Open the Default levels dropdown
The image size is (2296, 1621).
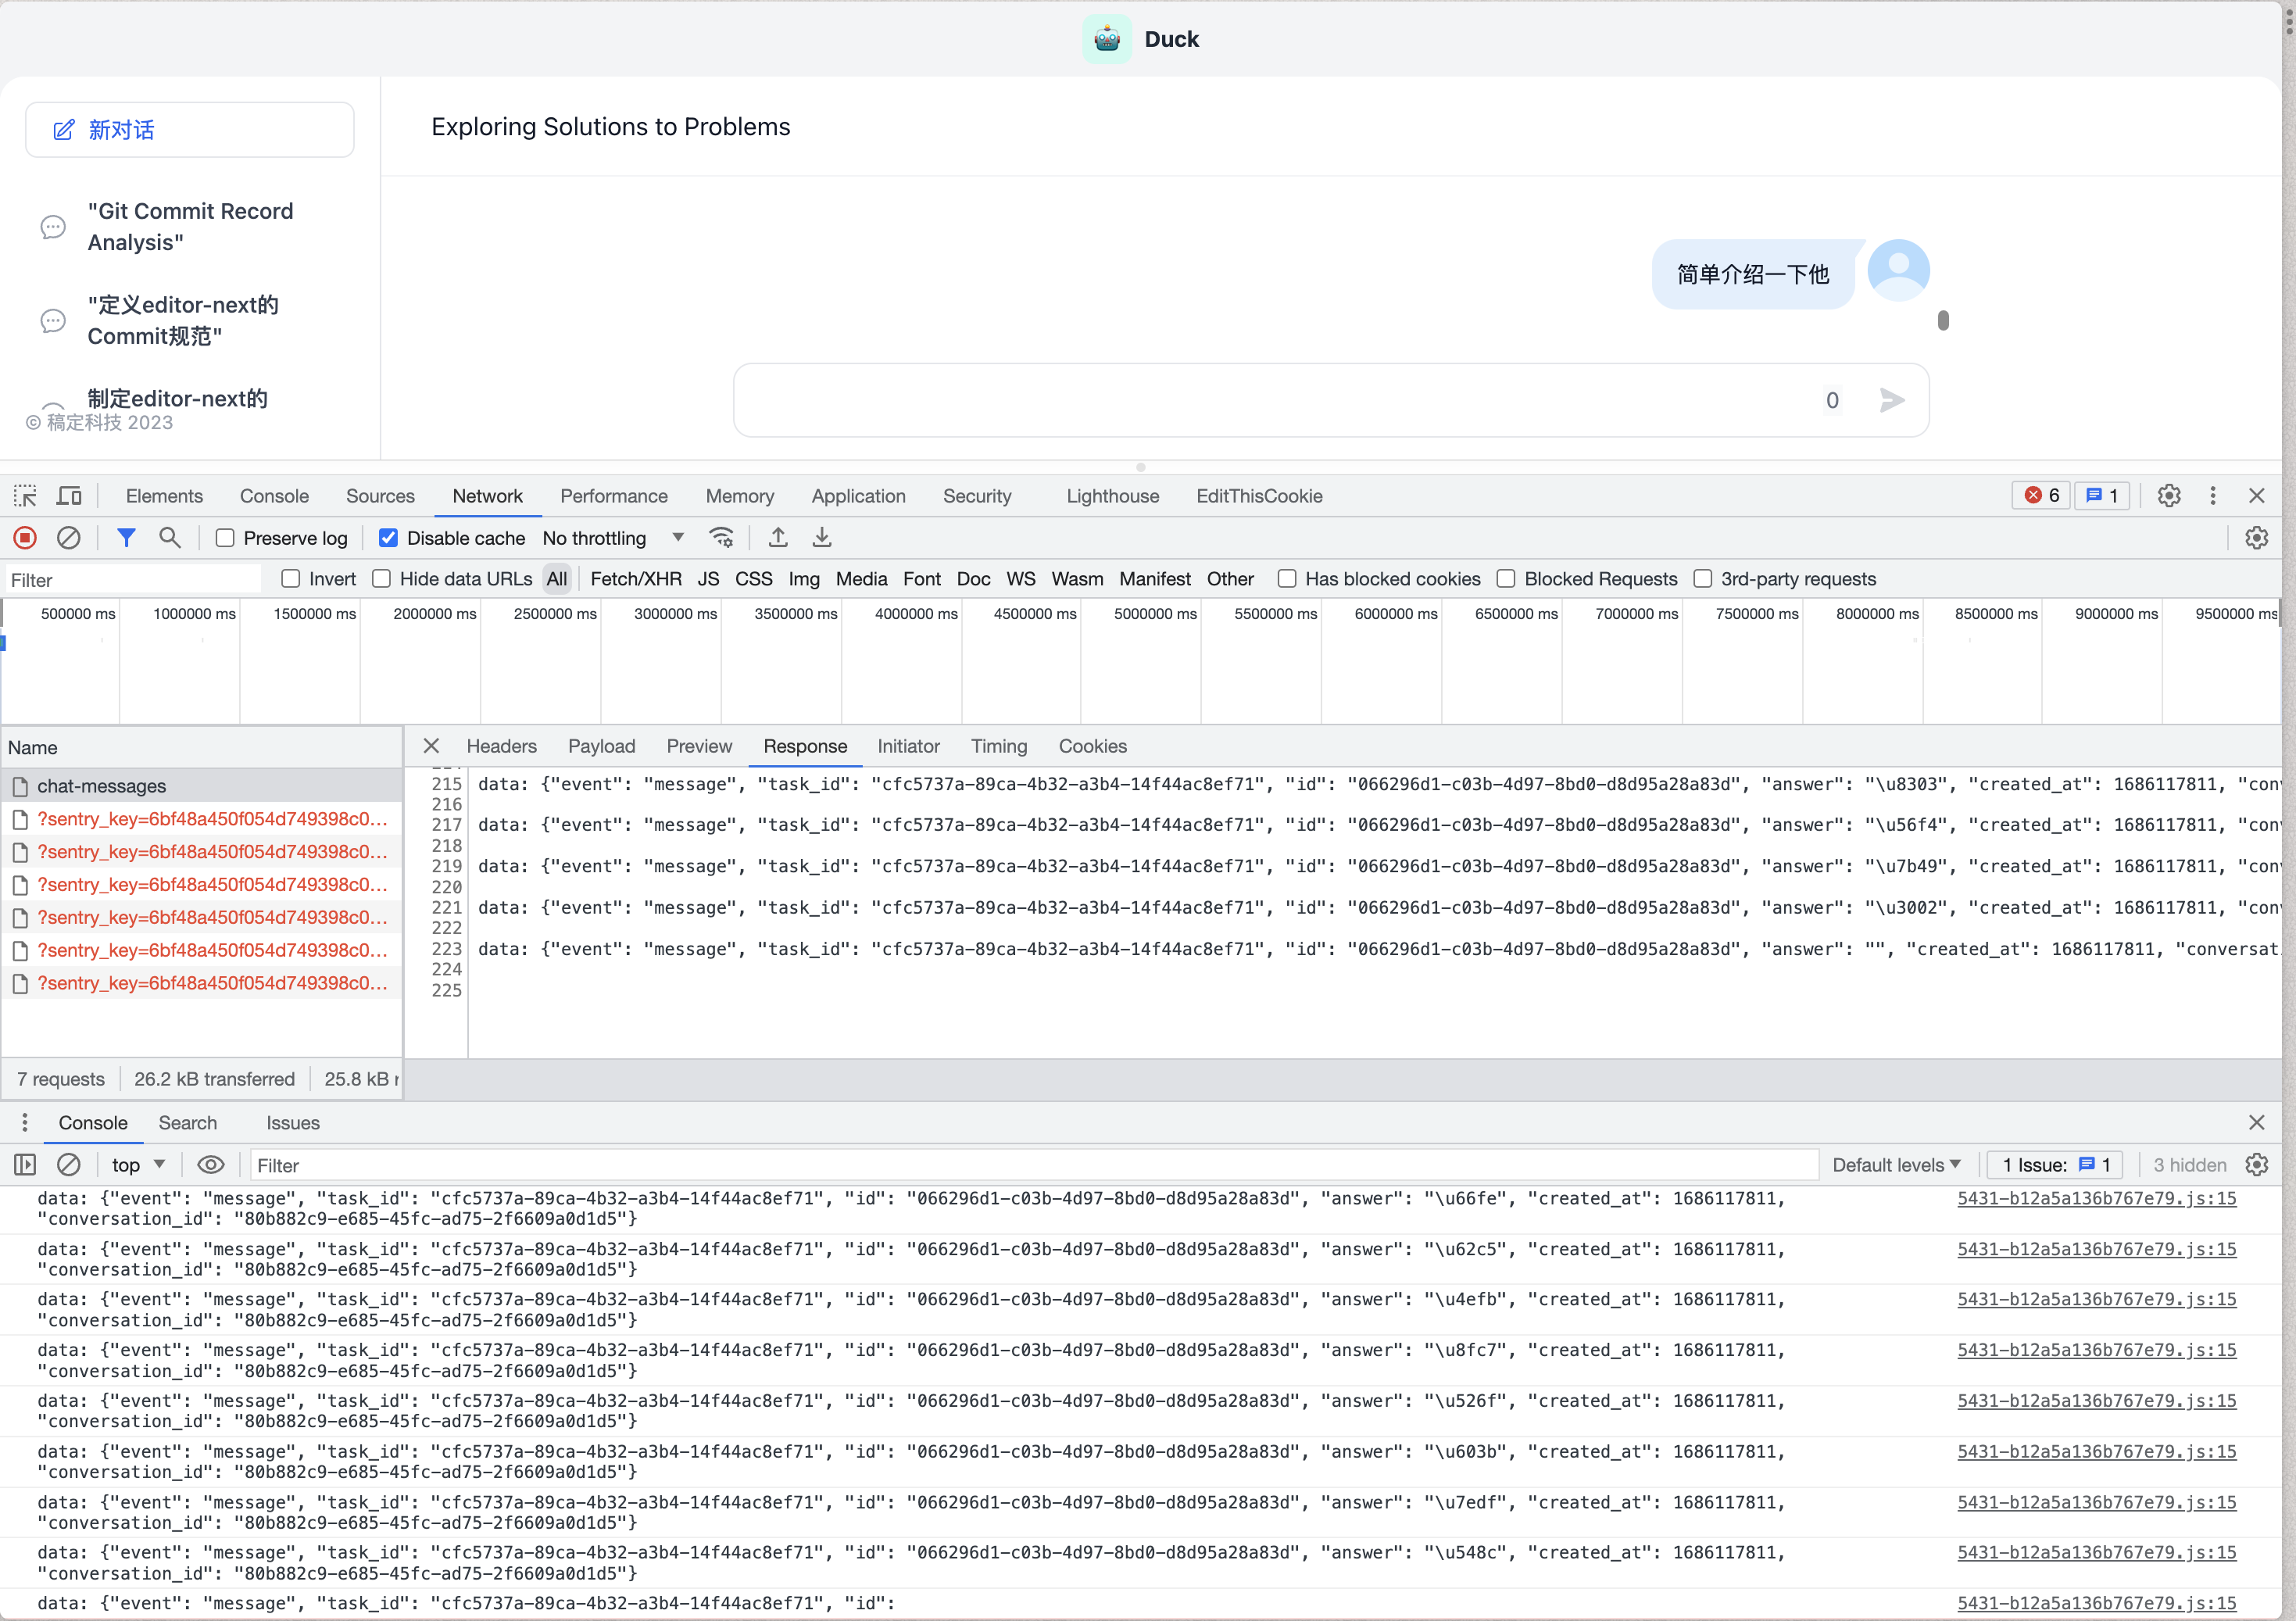pos(1895,1165)
